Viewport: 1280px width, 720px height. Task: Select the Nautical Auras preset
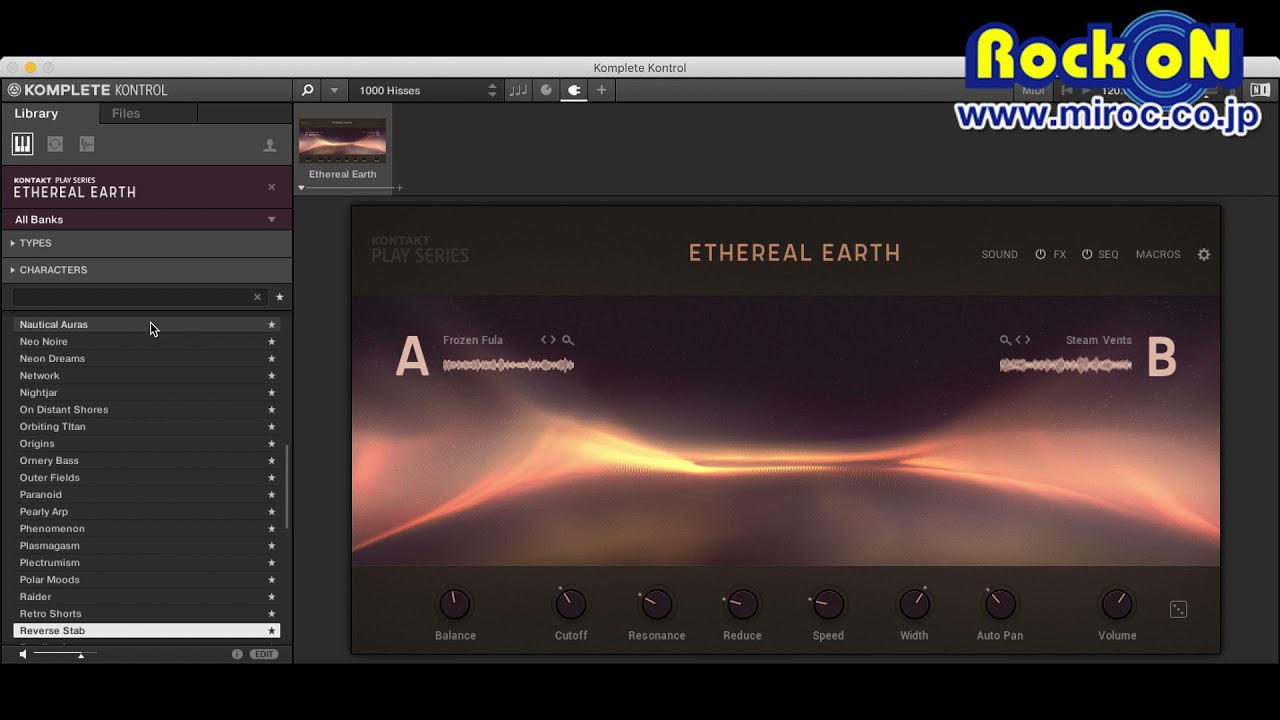146,324
